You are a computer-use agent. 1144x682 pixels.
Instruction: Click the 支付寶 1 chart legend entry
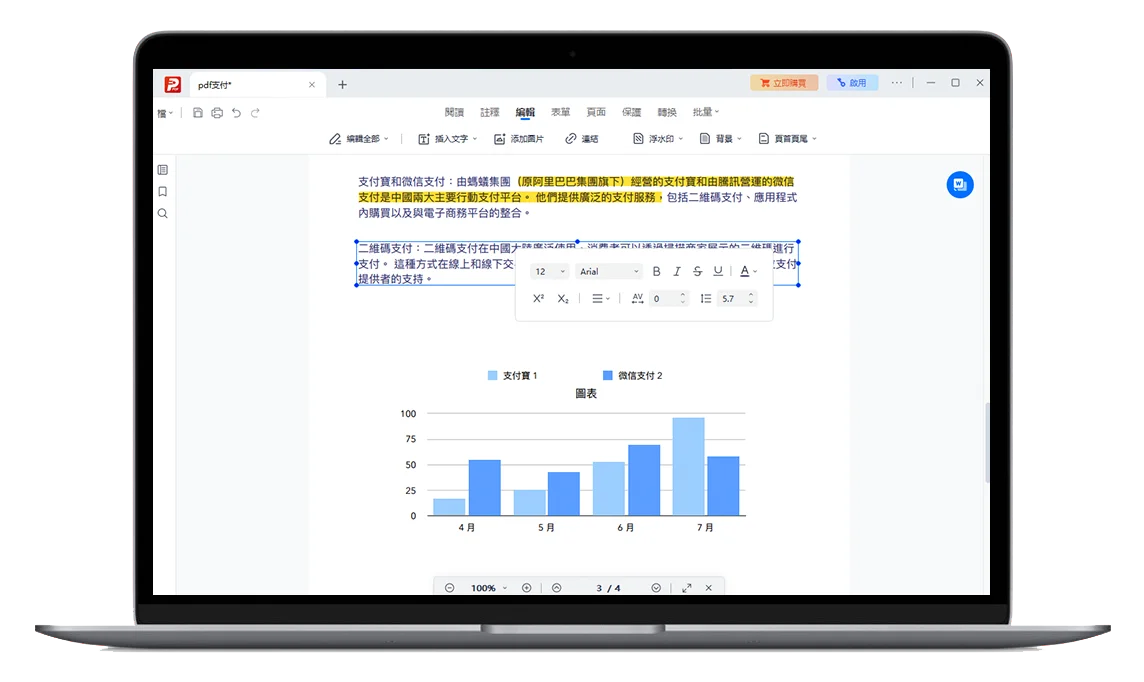[512, 376]
